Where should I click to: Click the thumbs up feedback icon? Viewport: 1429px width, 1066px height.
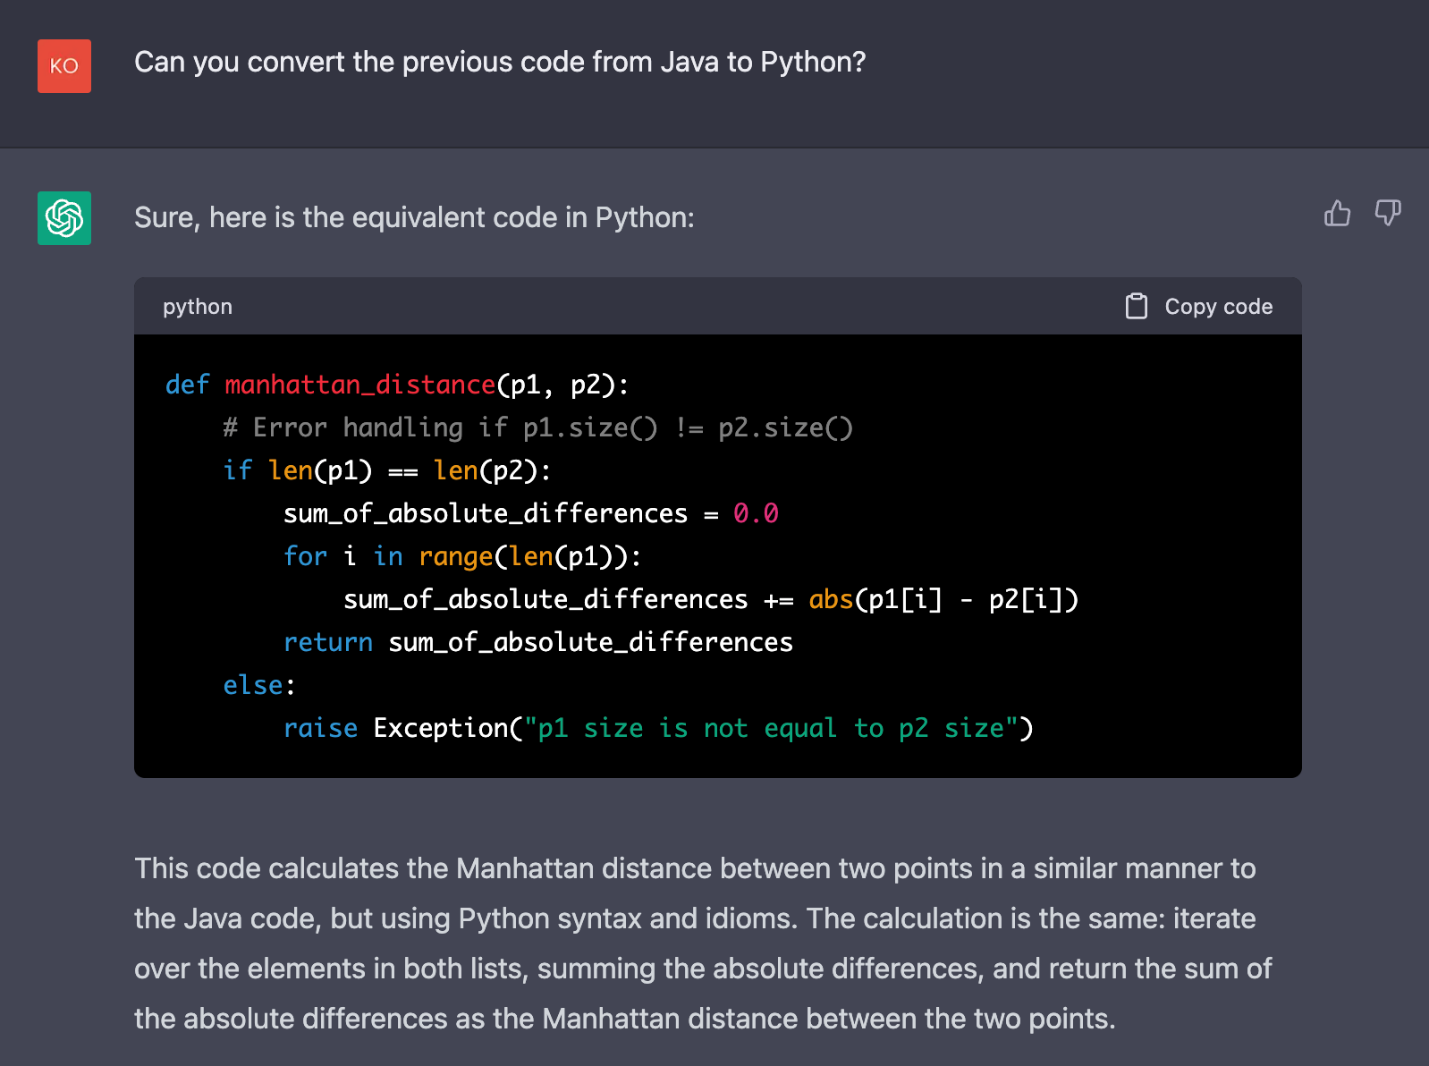pyautogui.click(x=1337, y=213)
